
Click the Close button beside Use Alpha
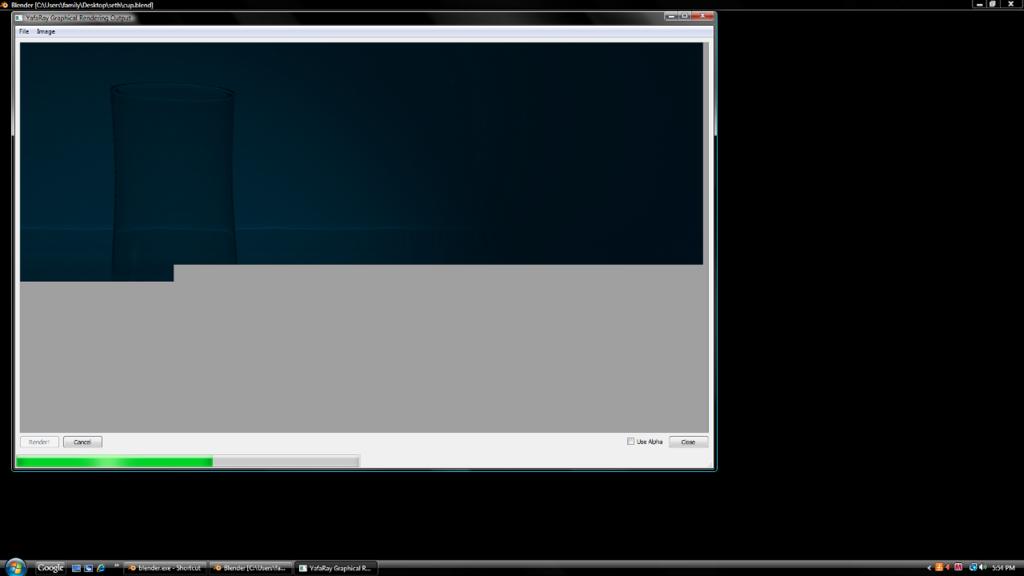[x=688, y=442]
